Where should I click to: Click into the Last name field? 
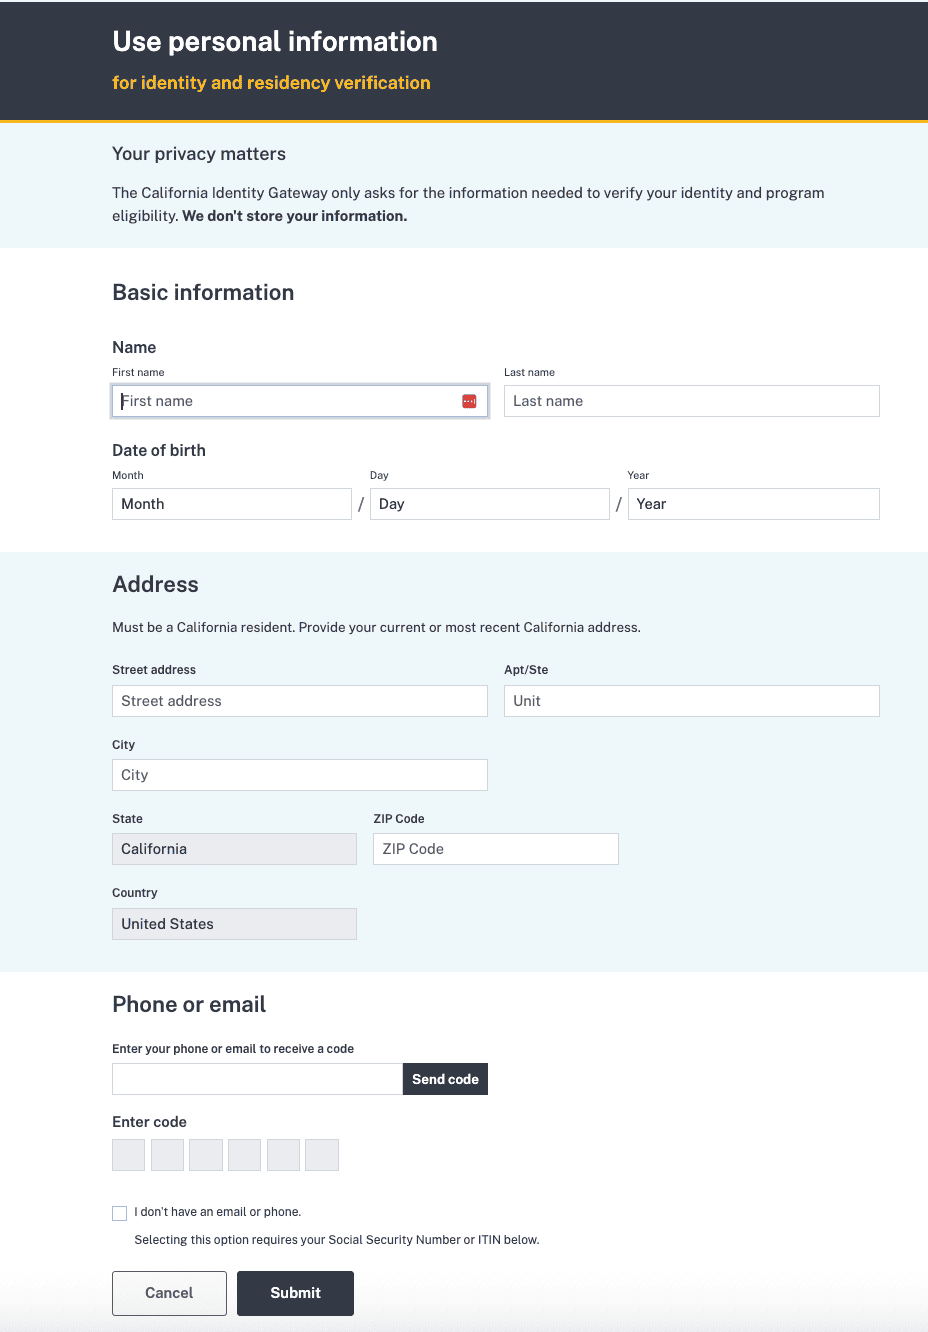(691, 401)
